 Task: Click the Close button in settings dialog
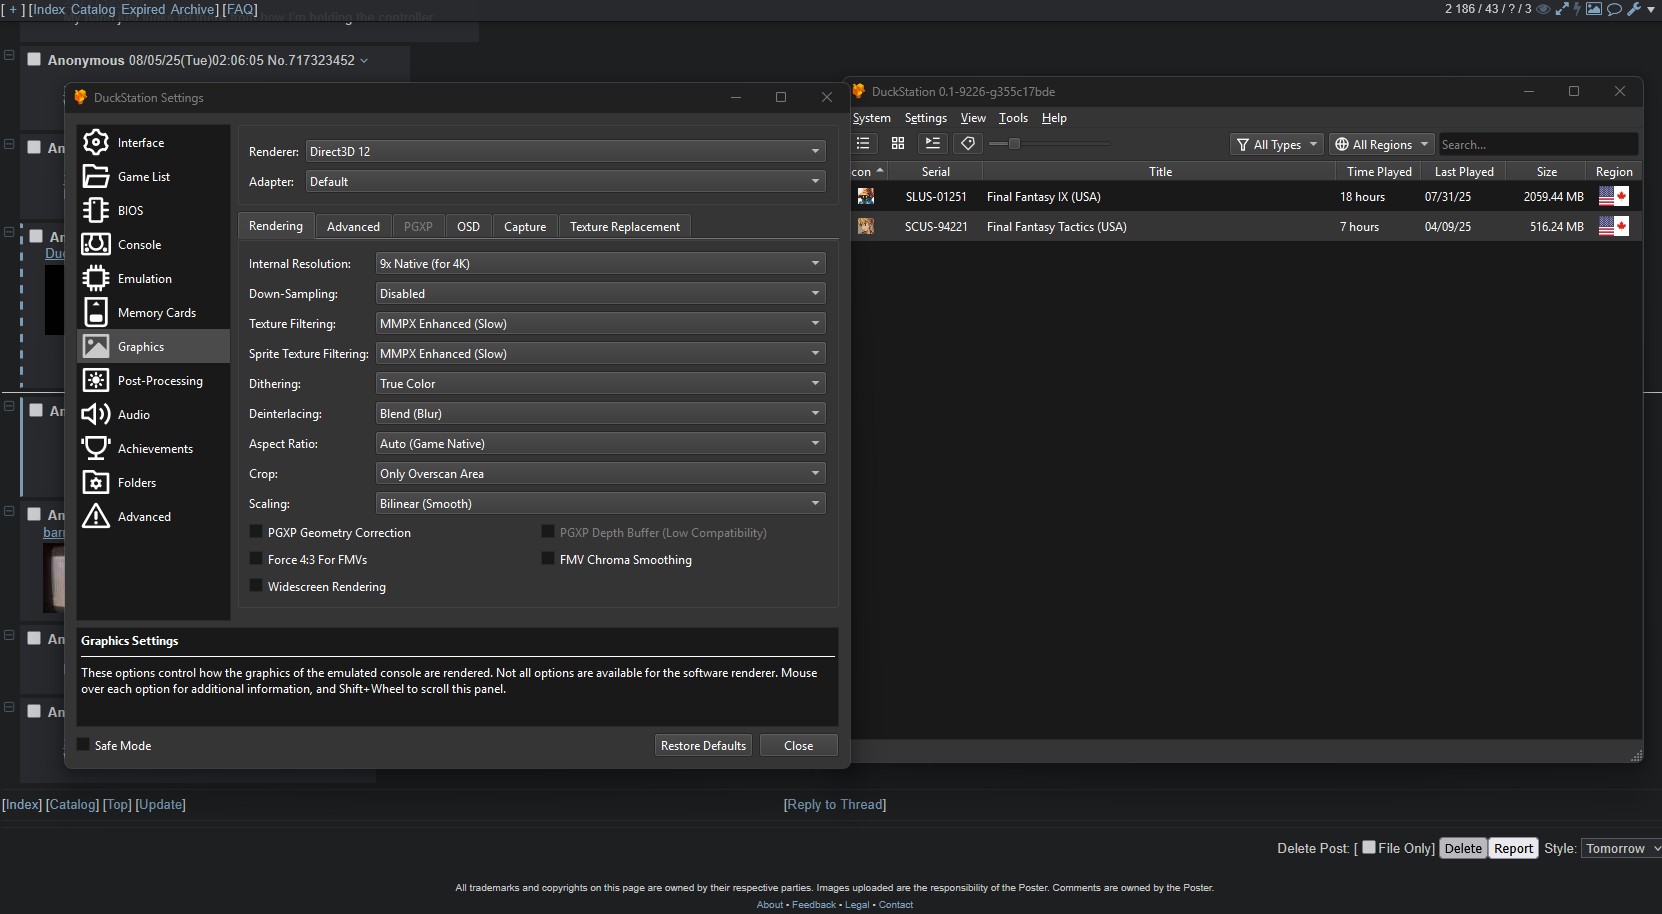click(798, 745)
